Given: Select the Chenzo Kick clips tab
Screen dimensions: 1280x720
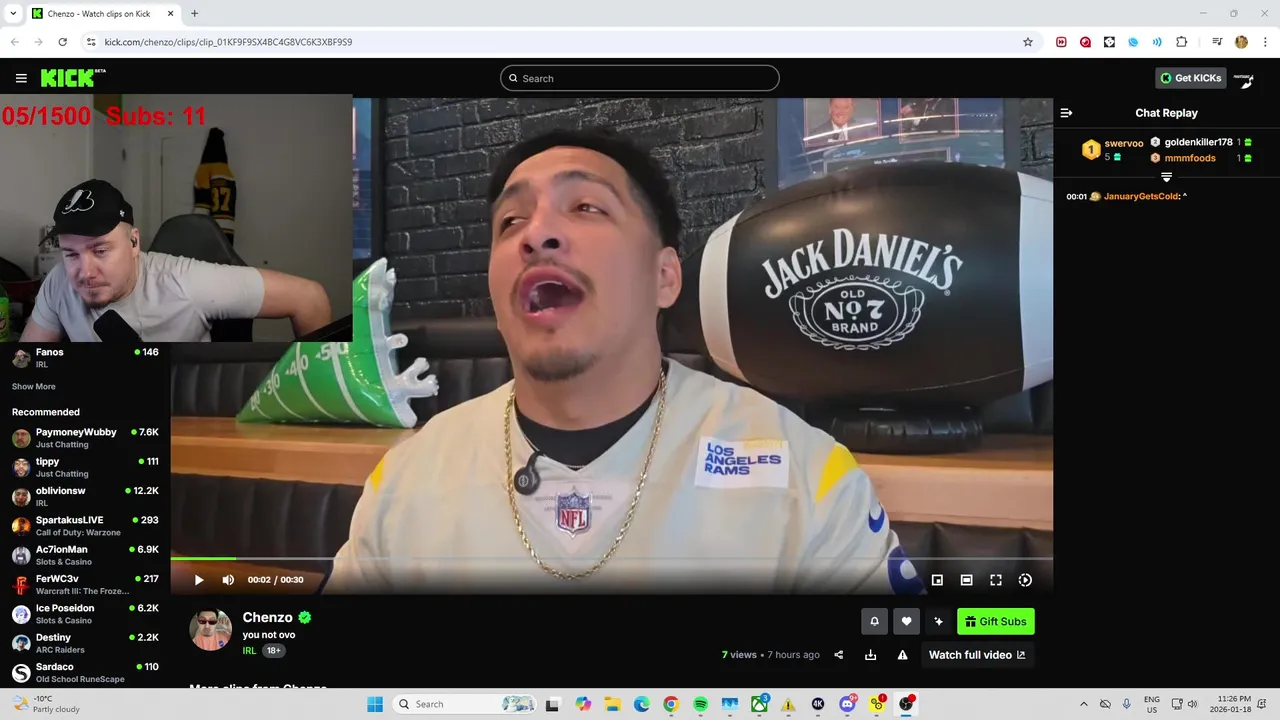Looking at the screenshot, I should tap(103, 13).
